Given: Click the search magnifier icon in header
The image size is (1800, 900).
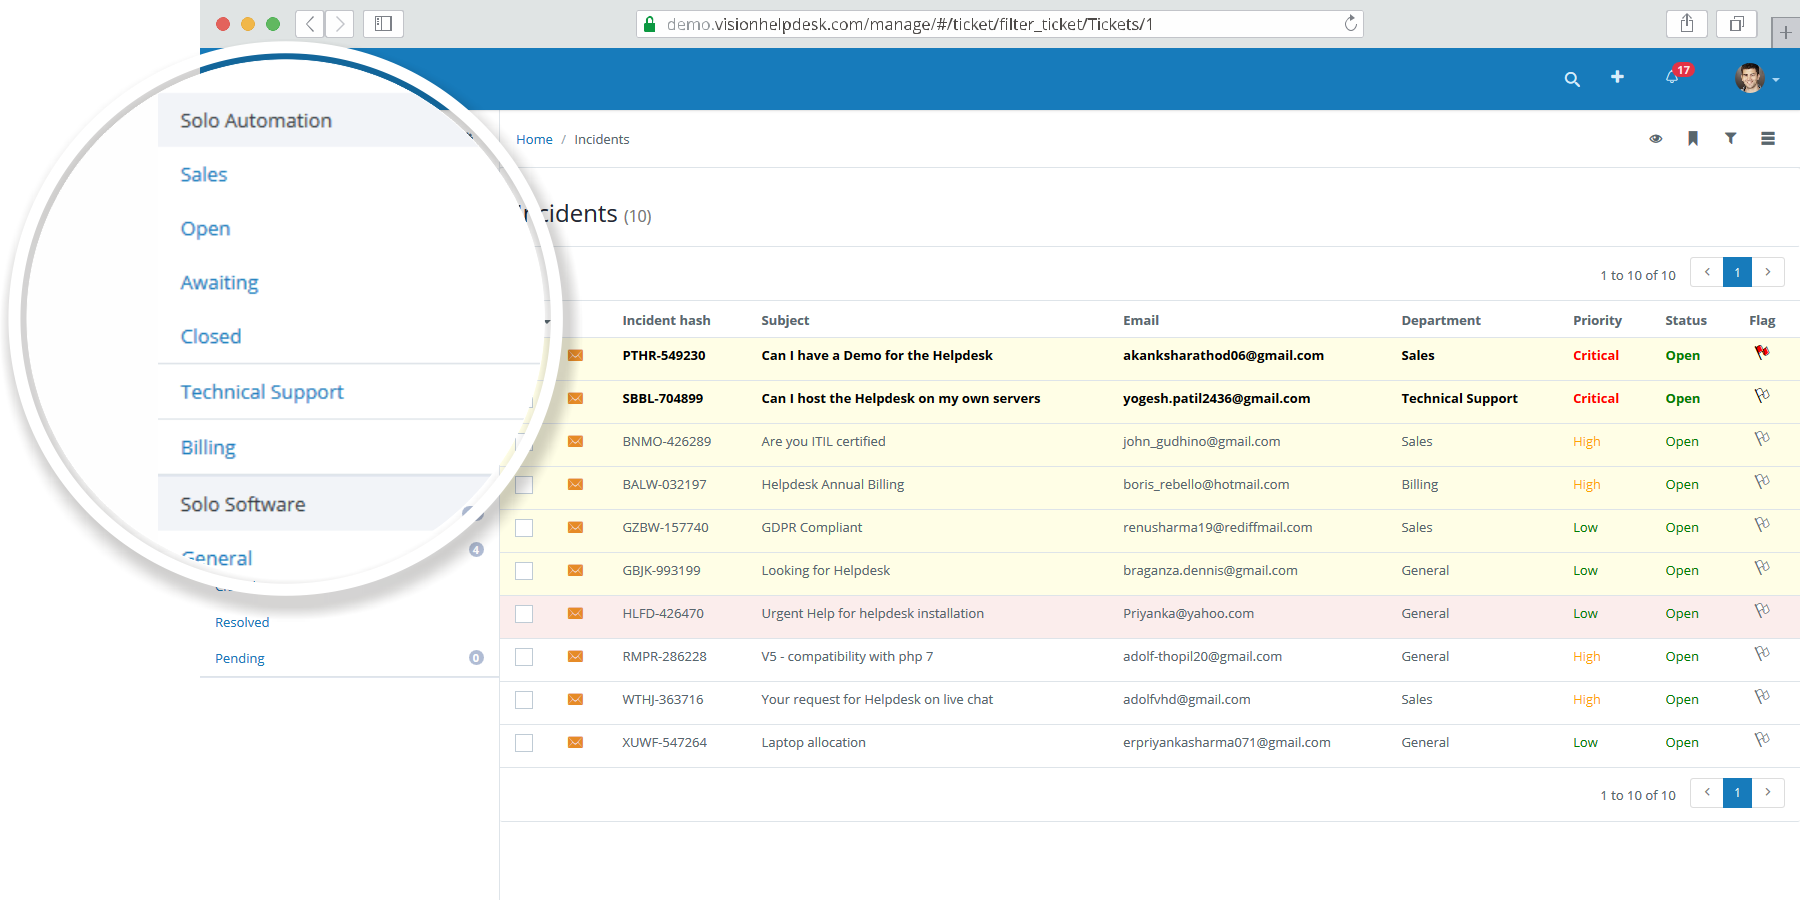Looking at the screenshot, I should click(x=1572, y=79).
